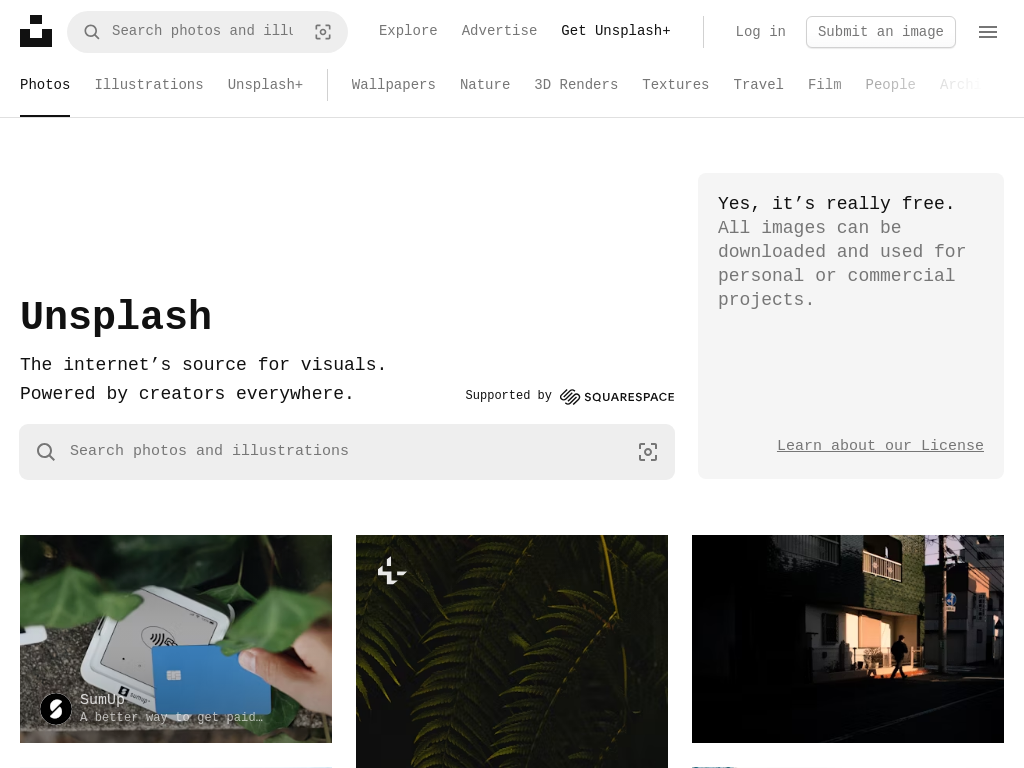Click the Unsplash logo home icon

[x=36, y=31]
